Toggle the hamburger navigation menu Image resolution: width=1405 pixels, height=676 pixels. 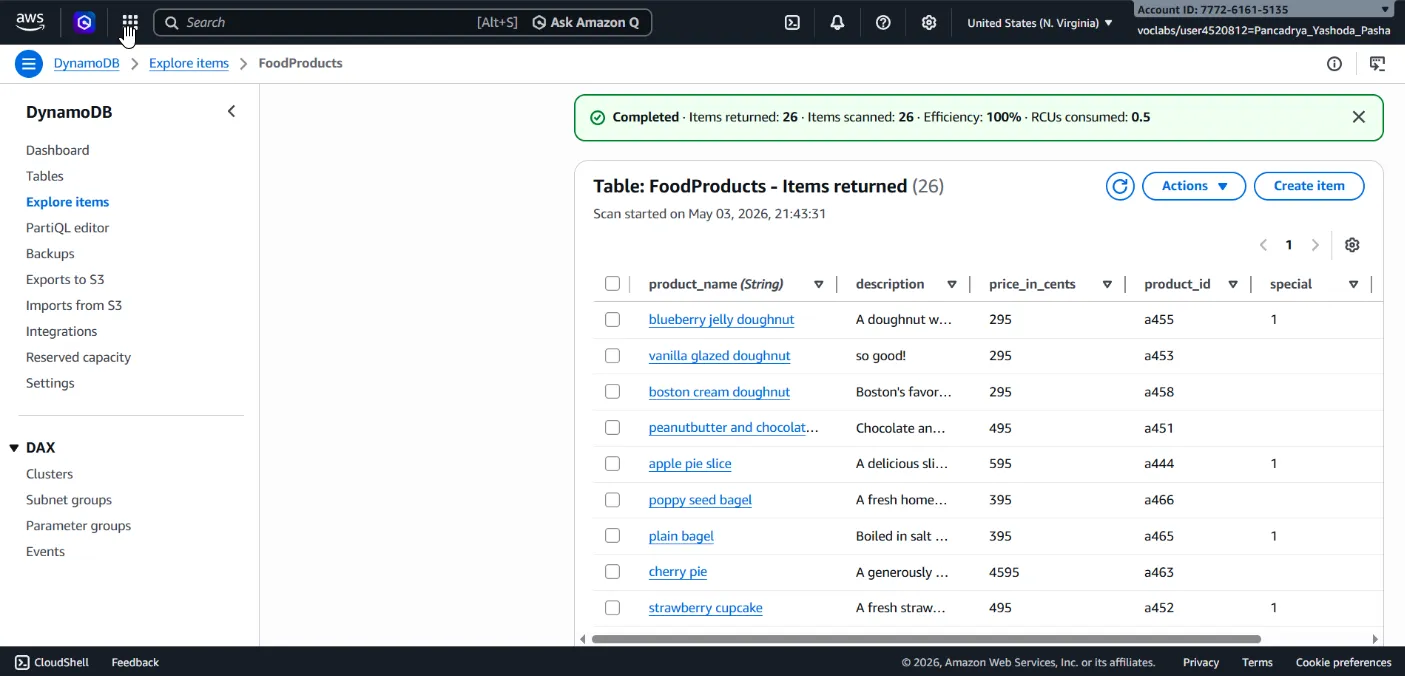click(x=28, y=63)
